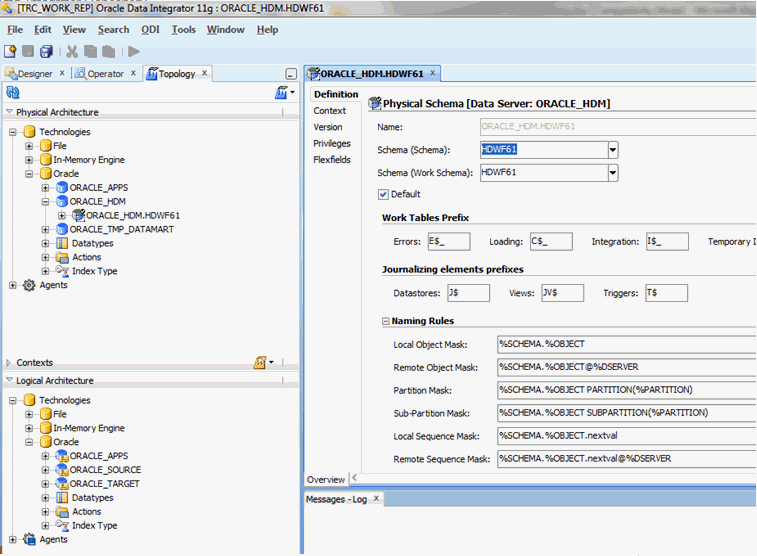Select the ORACLE_HDM data server icon
This screenshot has width=757, height=556.
pos(61,201)
